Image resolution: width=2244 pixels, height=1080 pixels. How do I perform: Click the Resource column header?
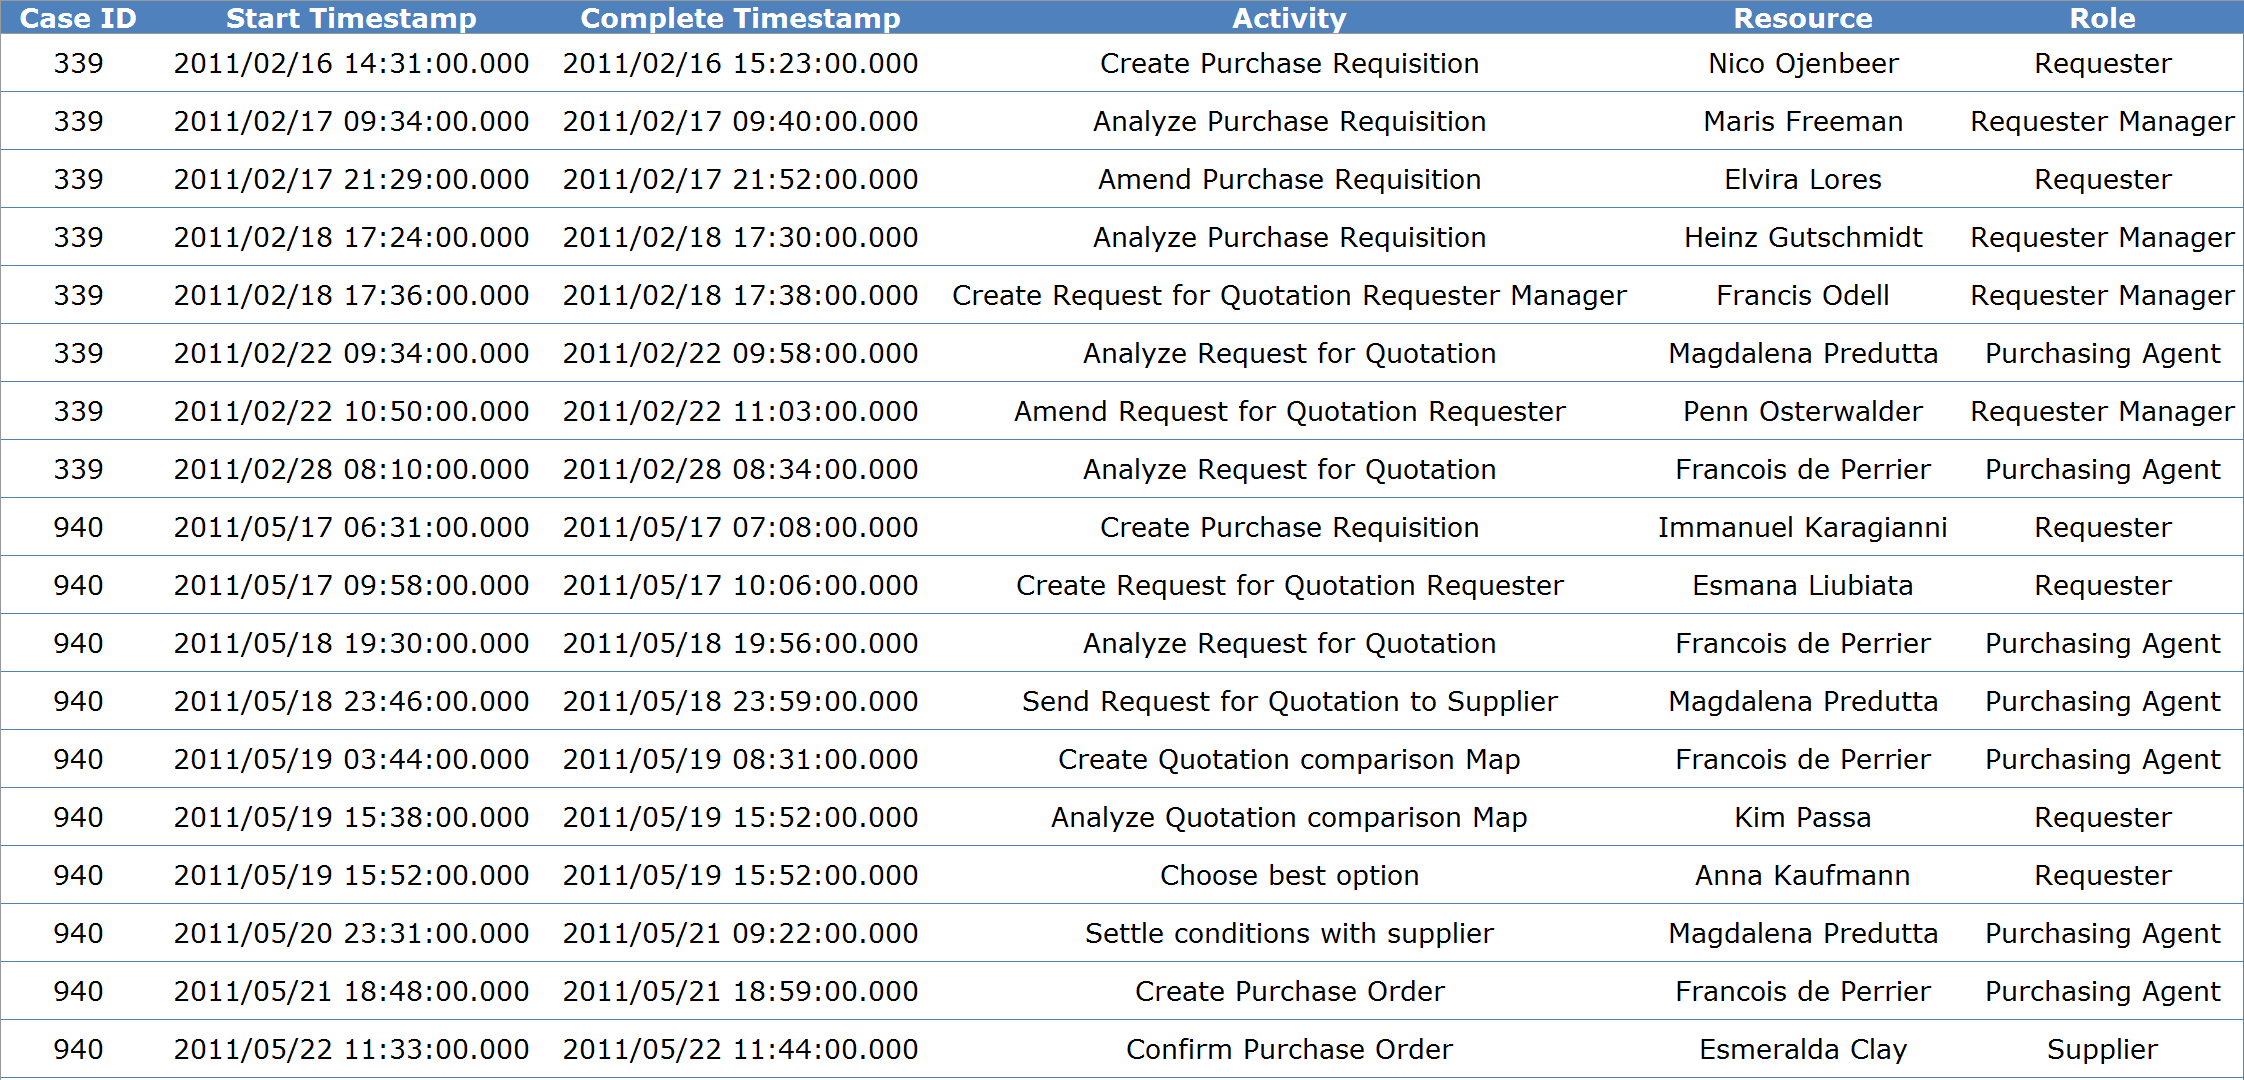tap(1802, 18)
